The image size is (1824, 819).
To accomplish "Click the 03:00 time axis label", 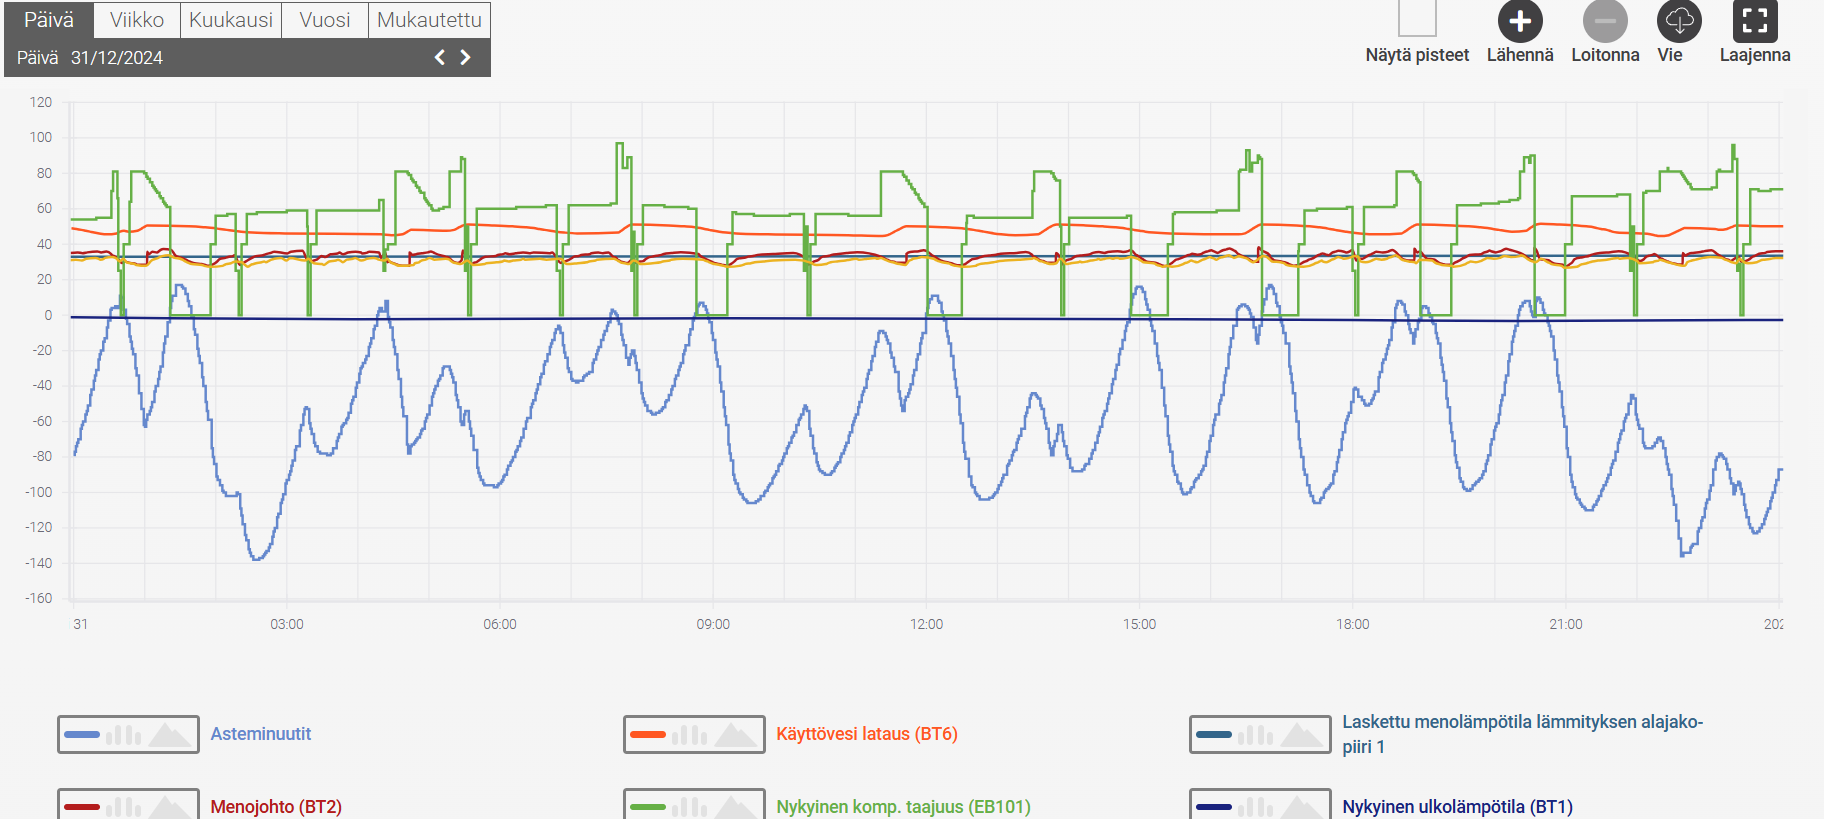I will point(287,624).
